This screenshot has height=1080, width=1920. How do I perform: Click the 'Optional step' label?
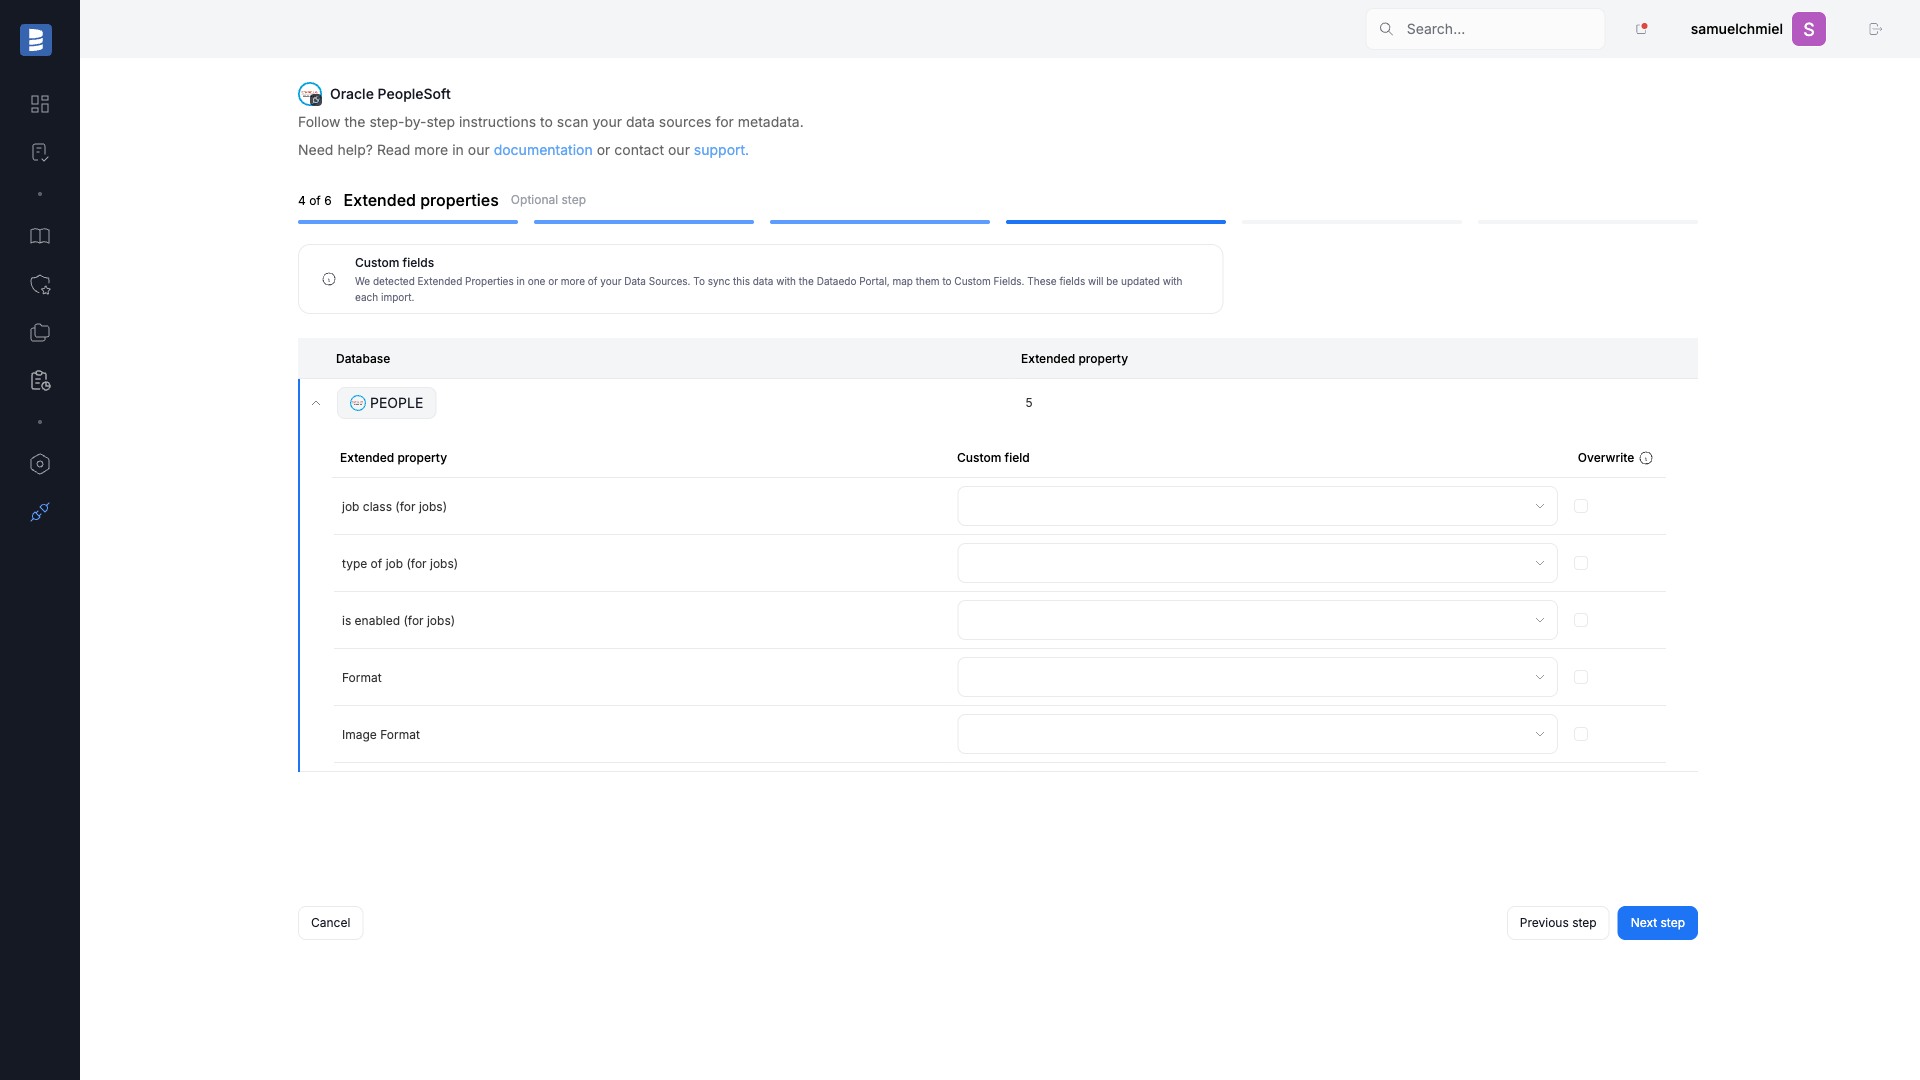[x=548, y=200]
